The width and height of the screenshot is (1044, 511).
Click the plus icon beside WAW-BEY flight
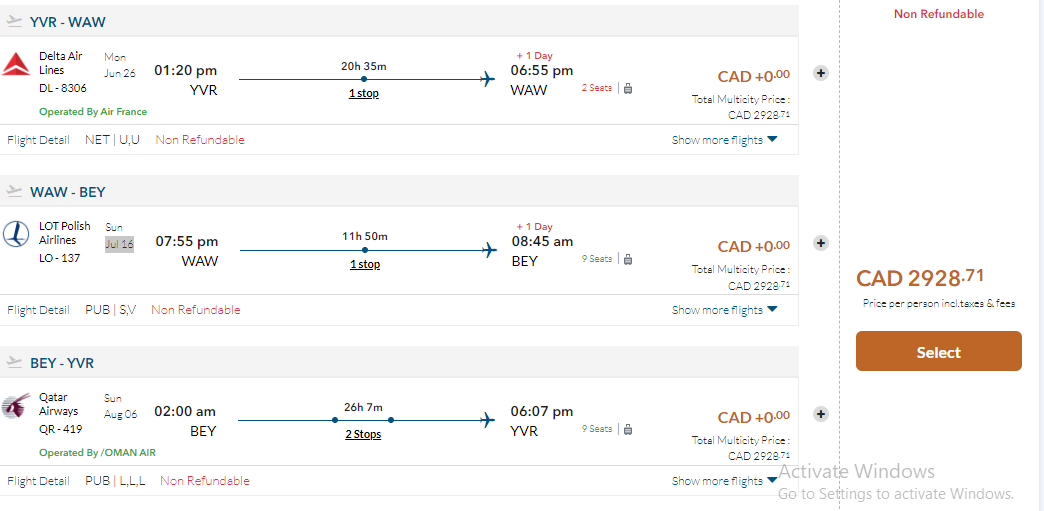(x=821, y=243)
